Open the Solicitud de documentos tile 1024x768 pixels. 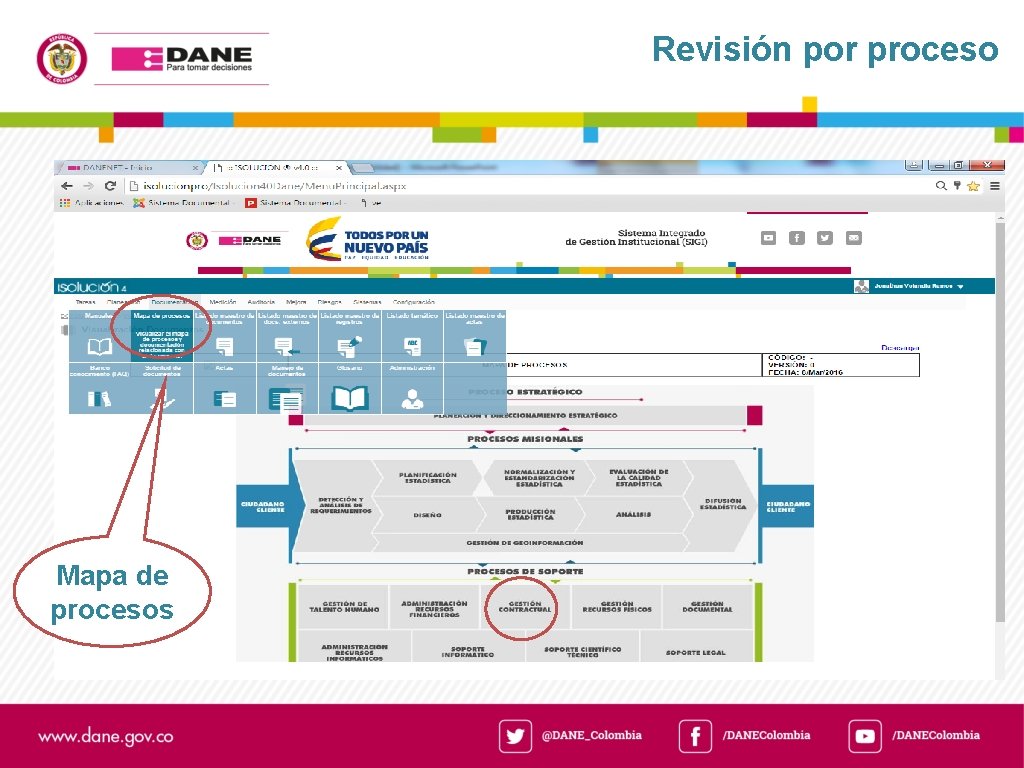(x=162, y=388)
